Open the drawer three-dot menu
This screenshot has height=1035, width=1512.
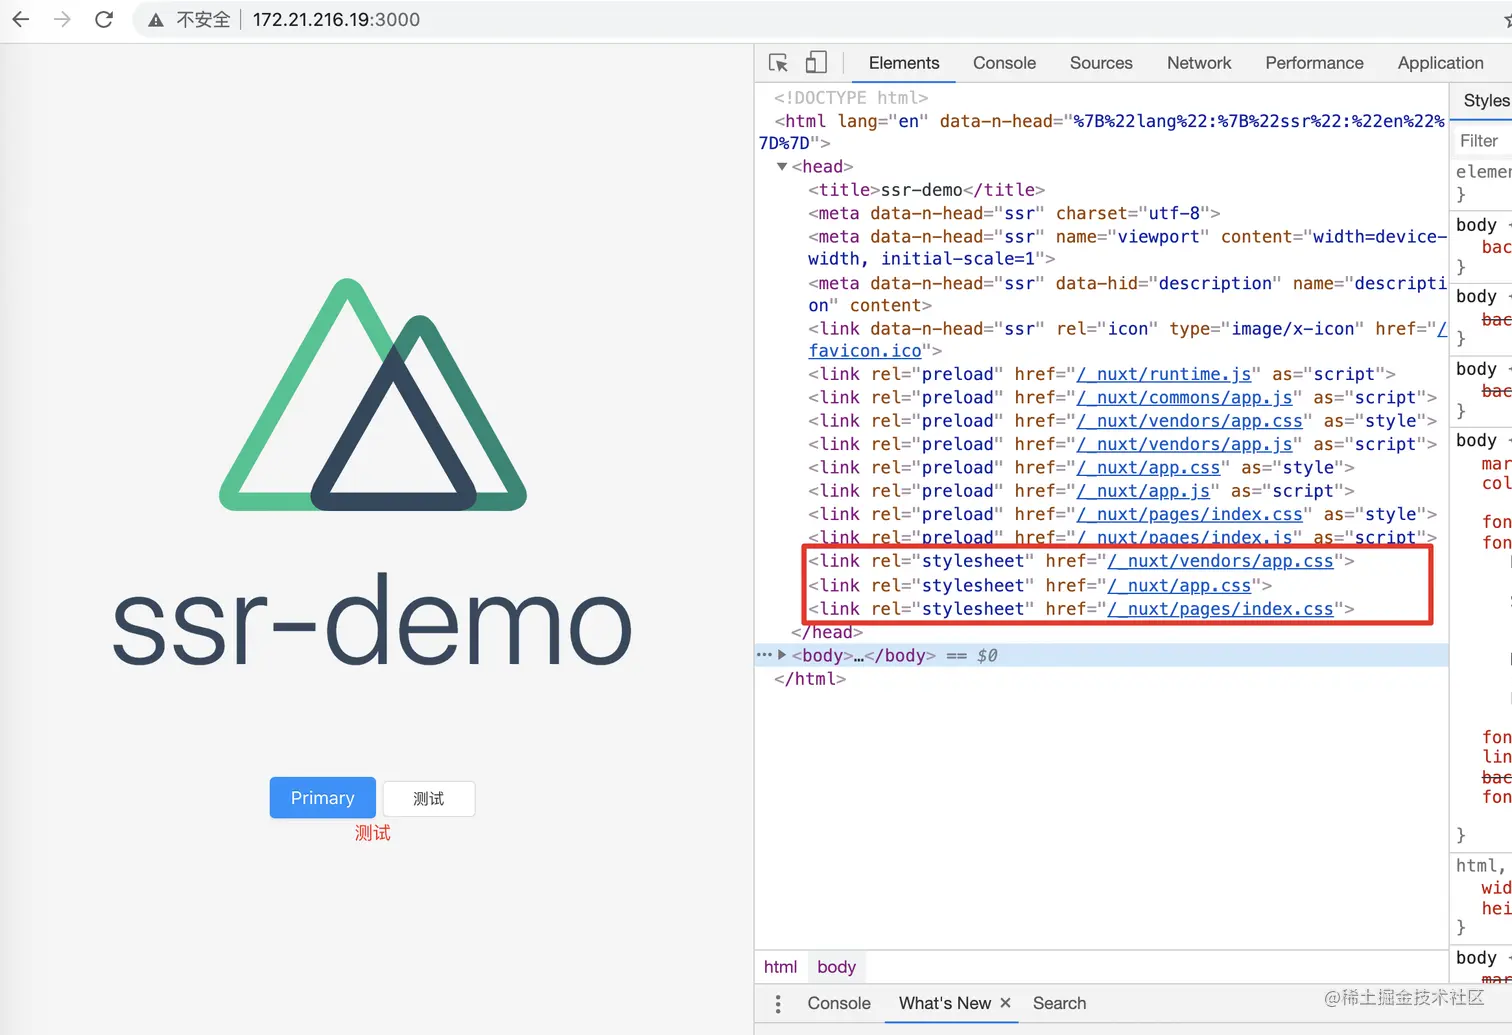click(x=778, y=1003)
